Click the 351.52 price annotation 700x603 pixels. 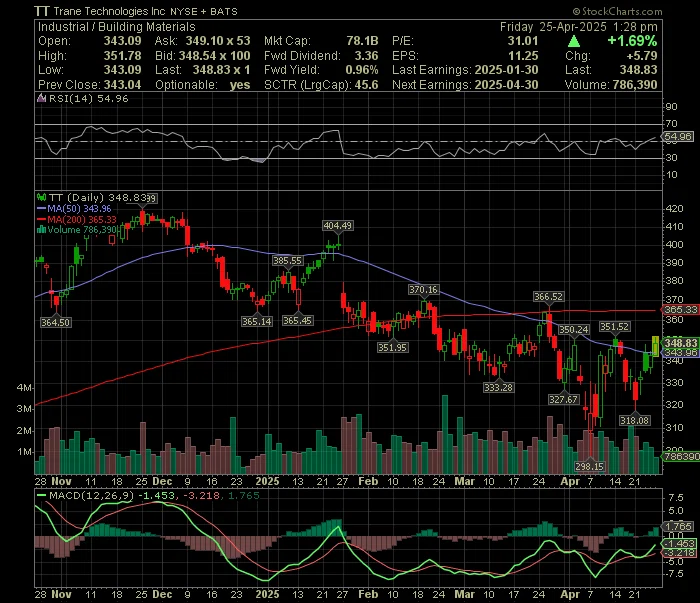click(614, 327)
